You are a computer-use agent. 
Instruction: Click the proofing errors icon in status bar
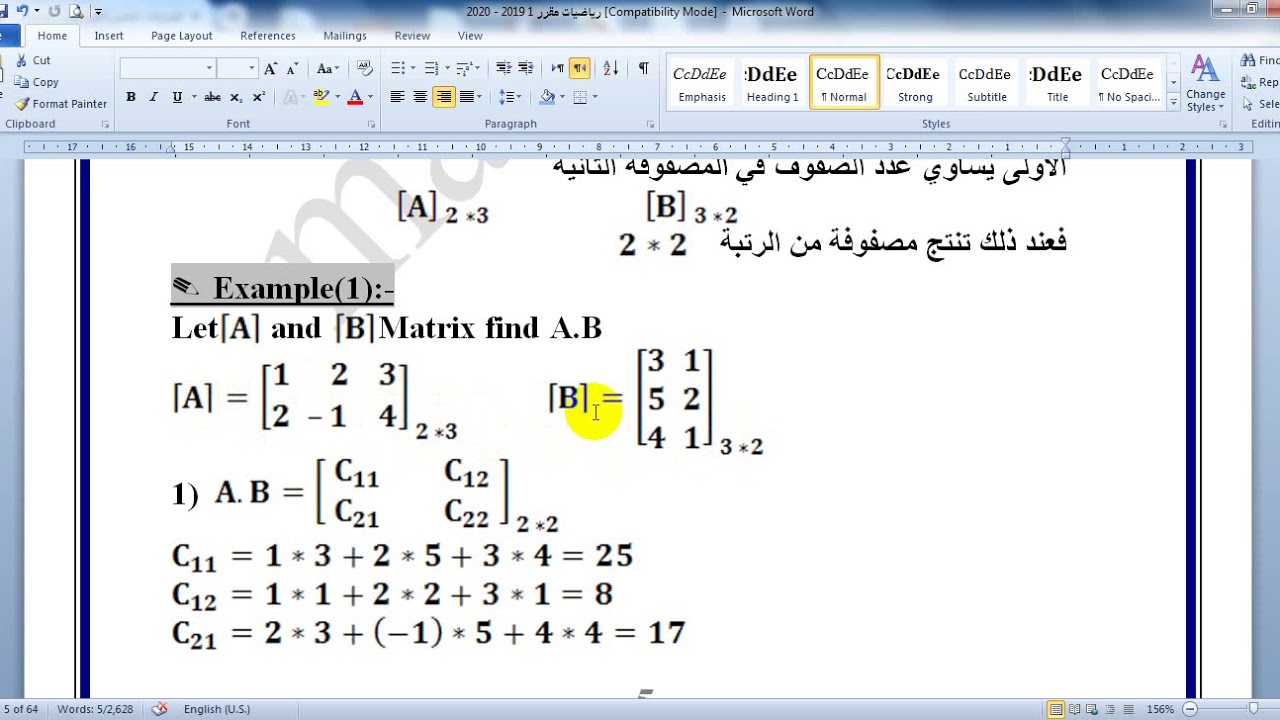pos(159,709)
